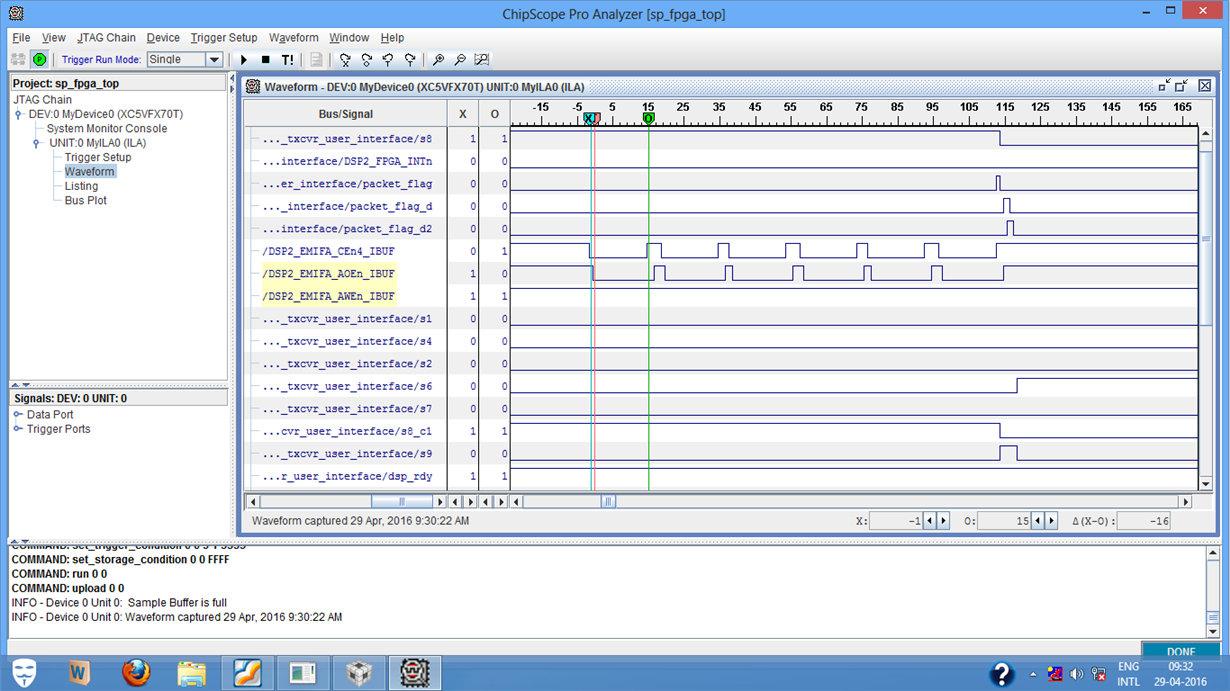Collapse the DEV:0 MyDevice0 tree node
Screen dimensions: 1230x691
[x=19, y=115]
